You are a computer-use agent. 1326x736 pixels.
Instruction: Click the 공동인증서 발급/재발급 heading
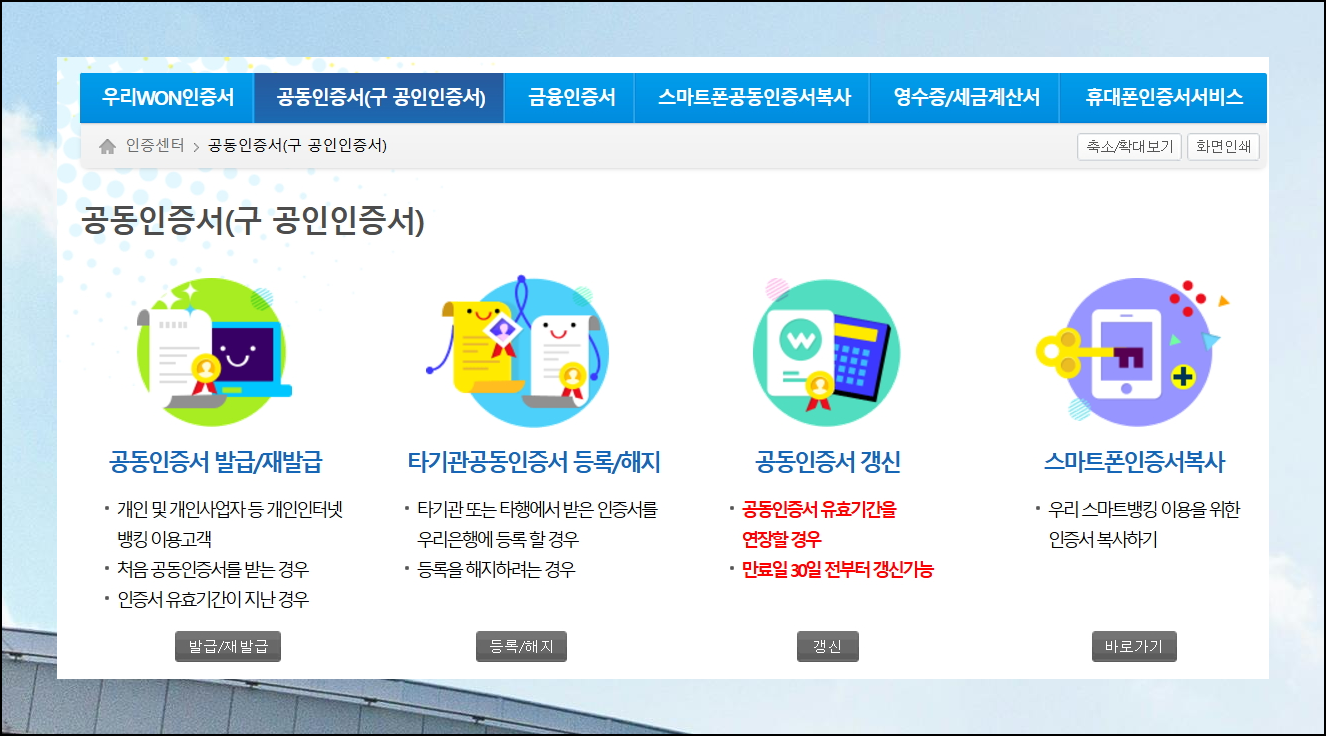216,462
